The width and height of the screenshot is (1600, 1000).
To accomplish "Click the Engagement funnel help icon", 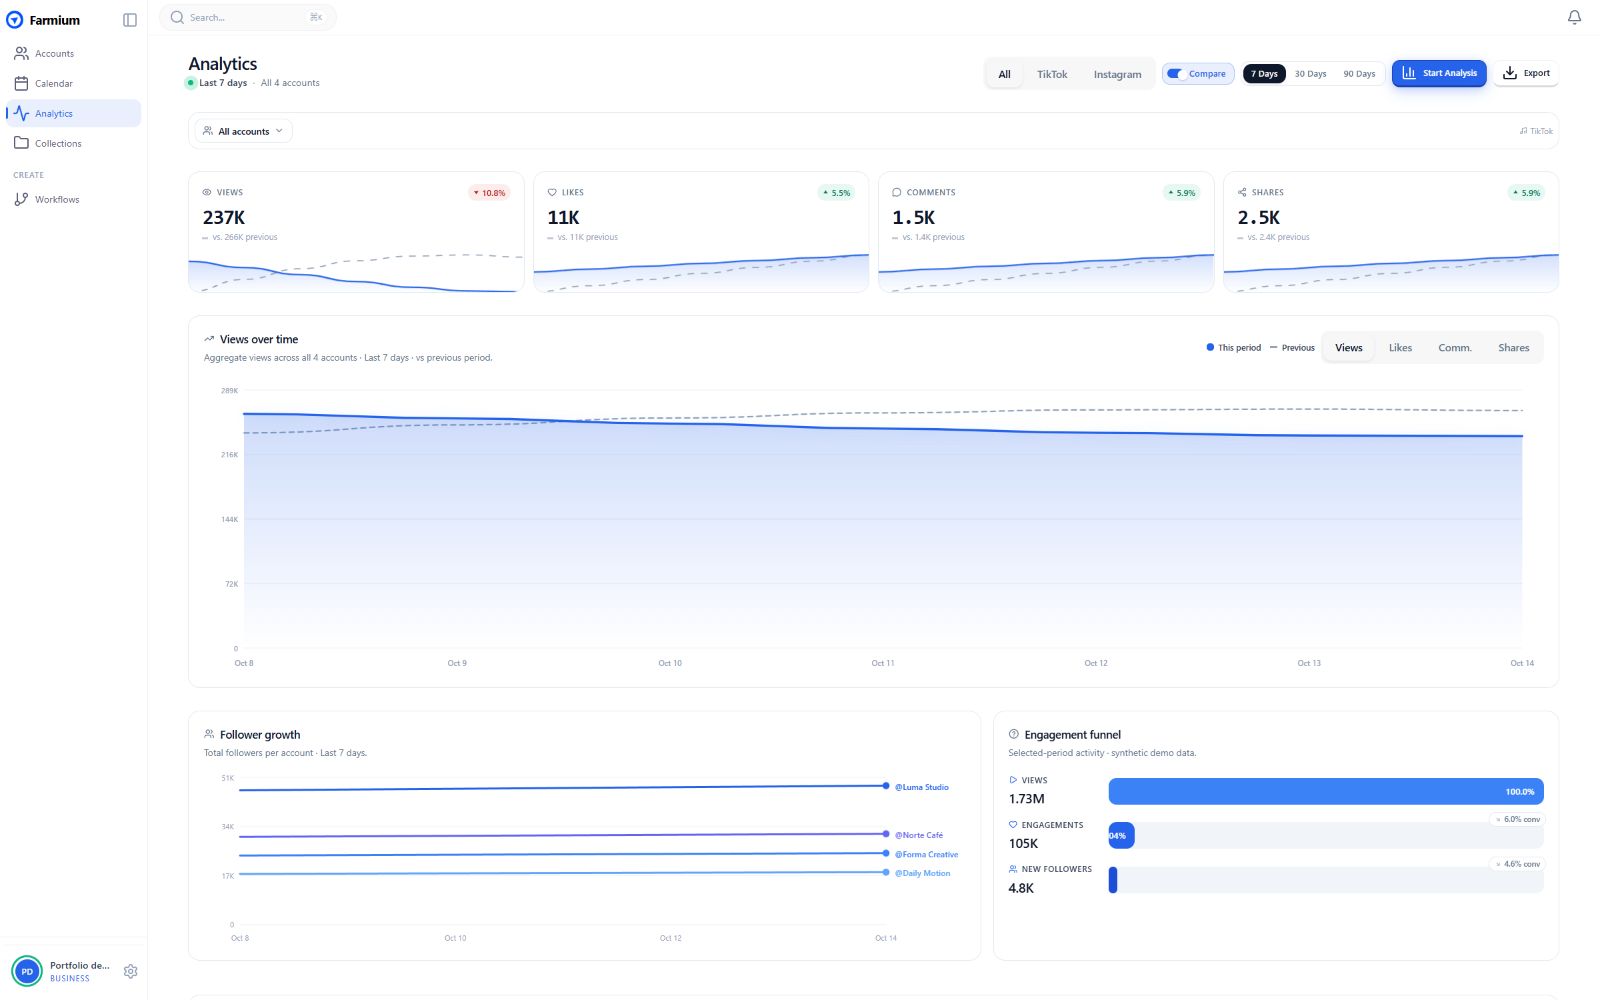I will (1014, 734).
